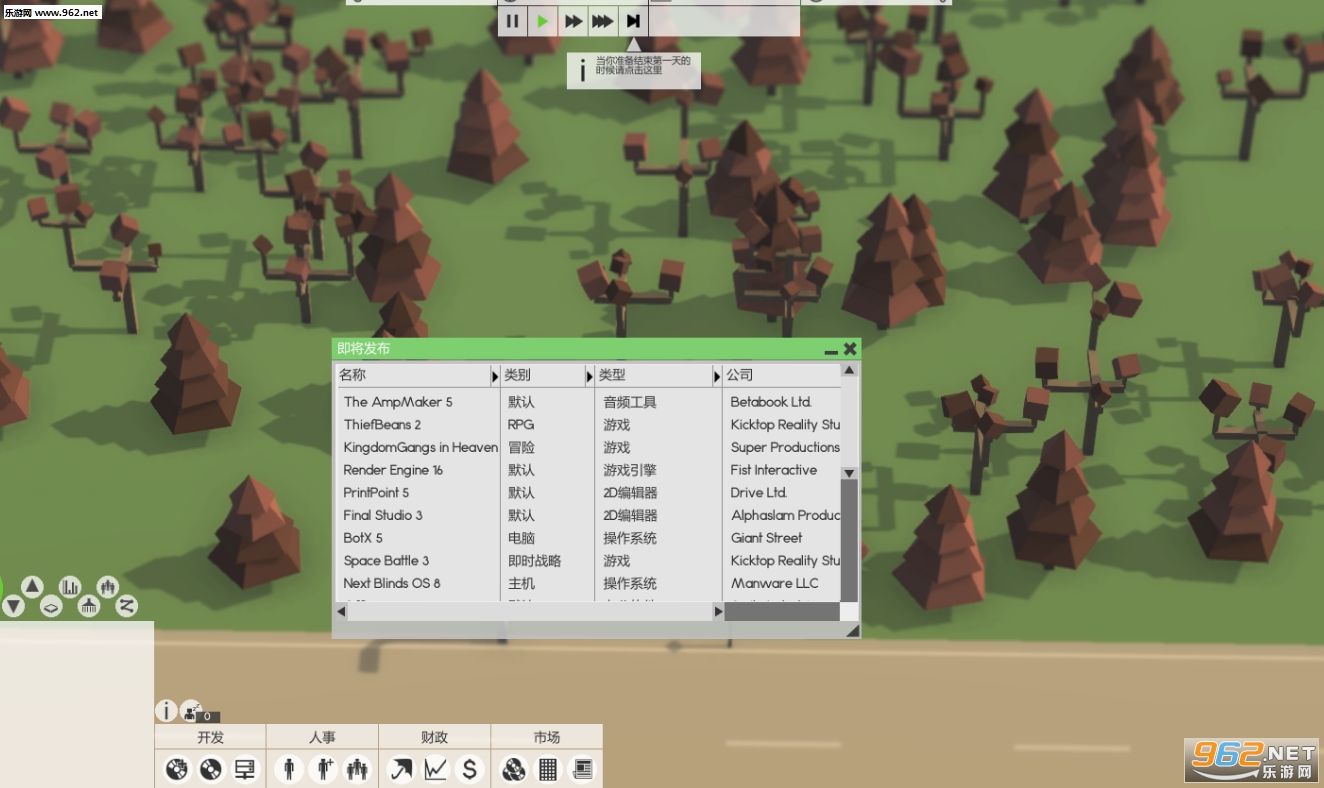Click the horizontal scroll left arrow
Viewport: 1324px width, 788px height.
click(341, 611)
